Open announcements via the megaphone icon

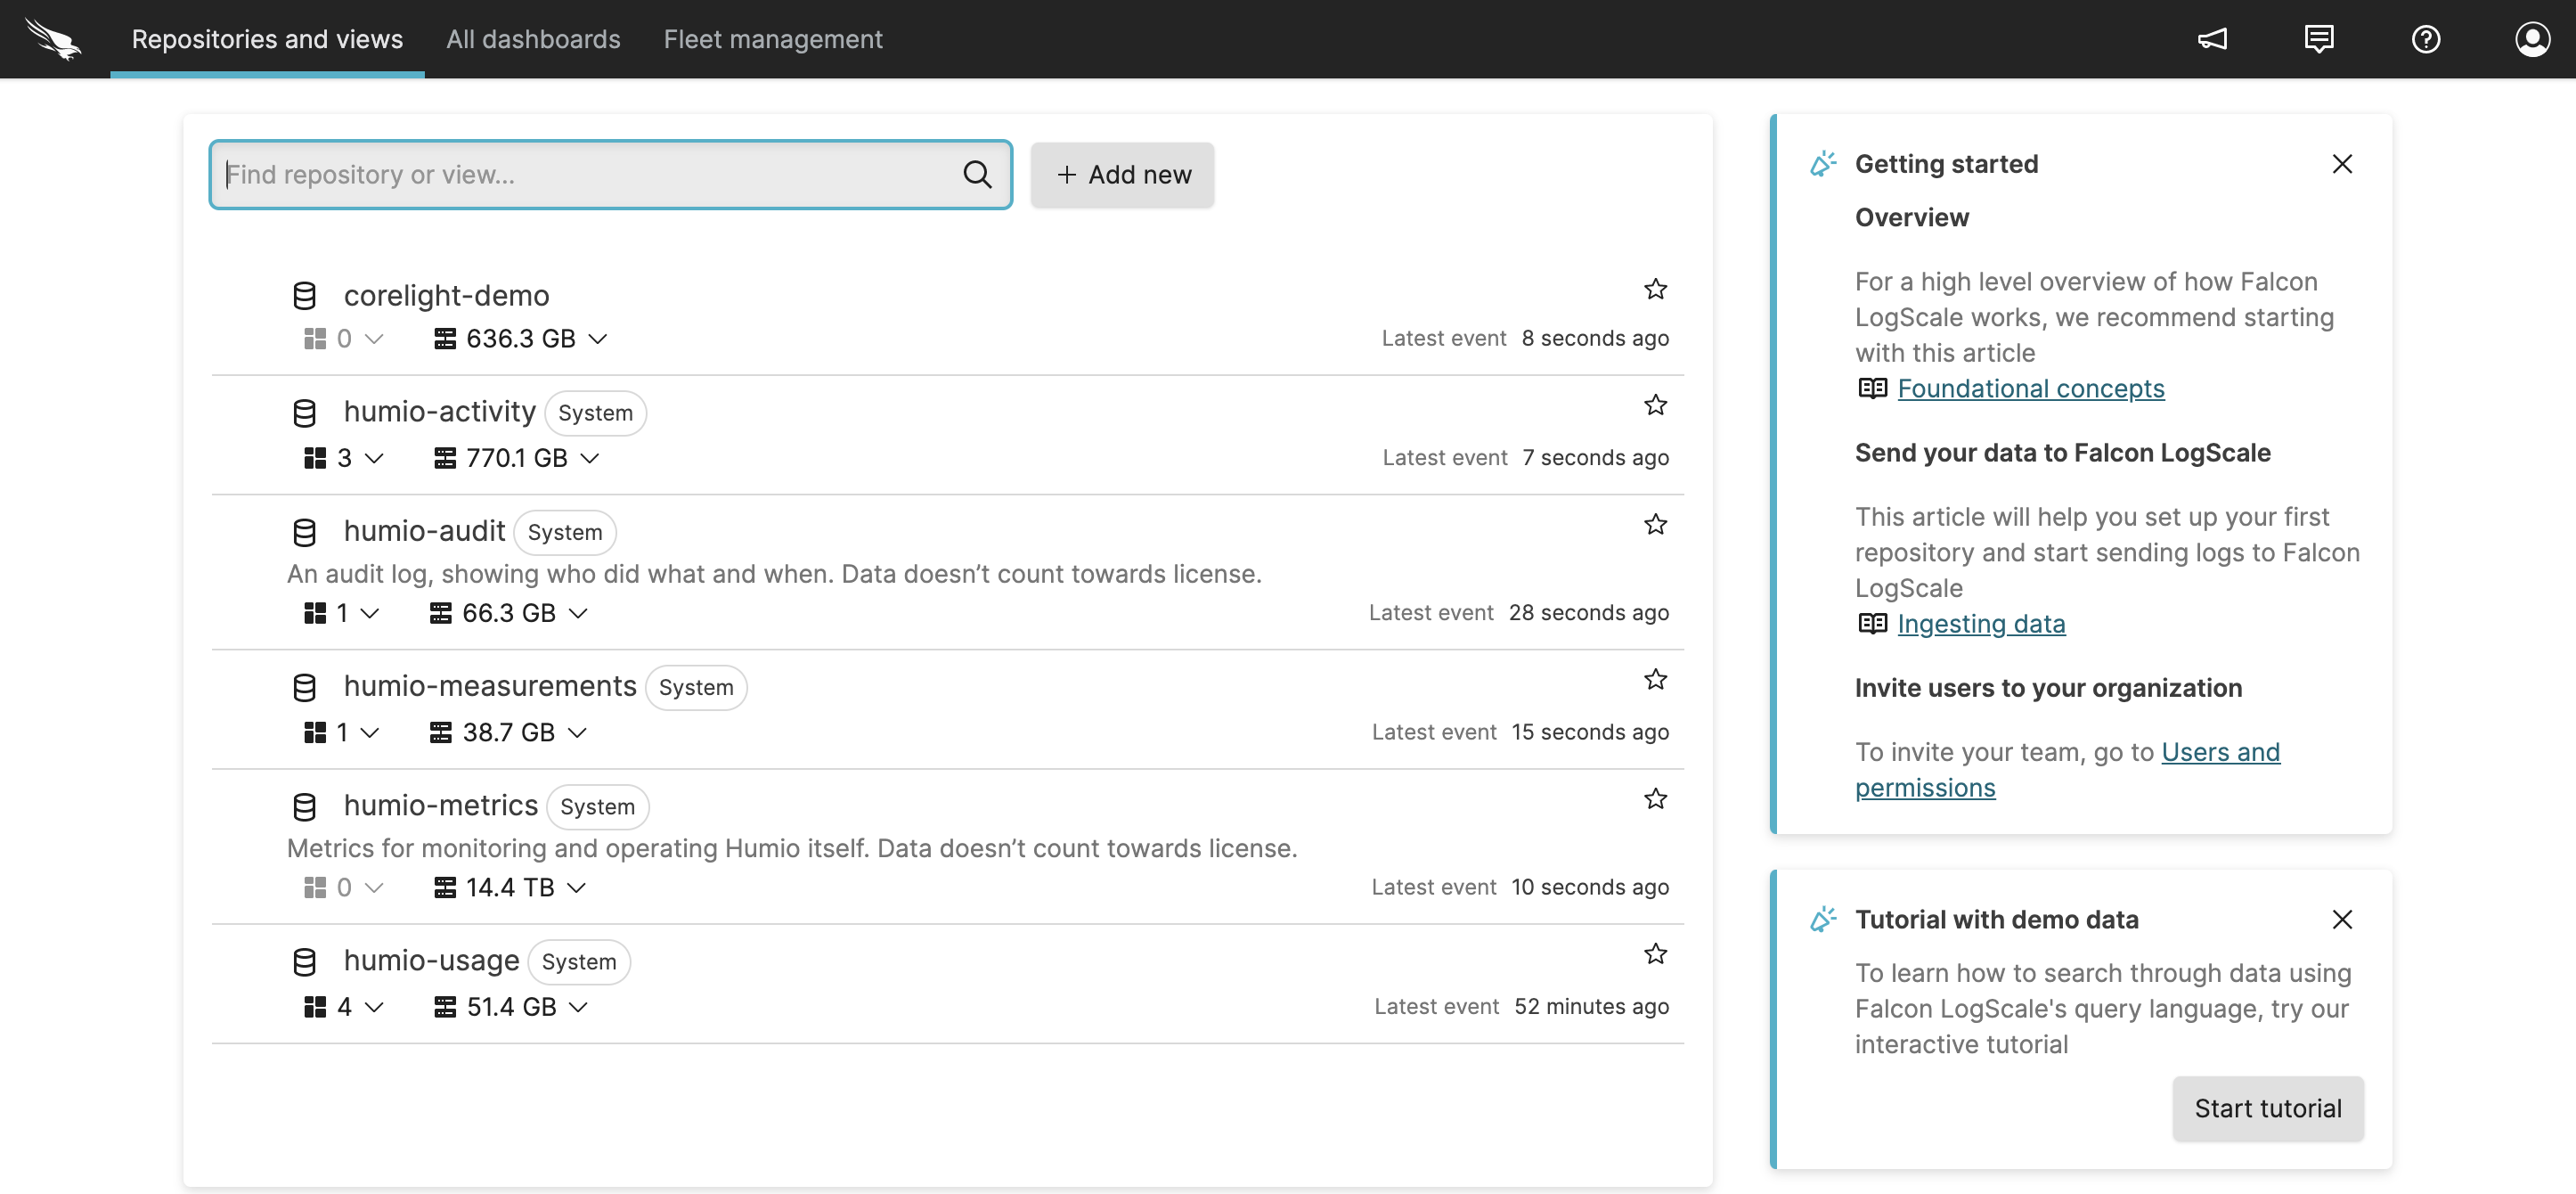pyautogui.click(x=2213, y=39)
